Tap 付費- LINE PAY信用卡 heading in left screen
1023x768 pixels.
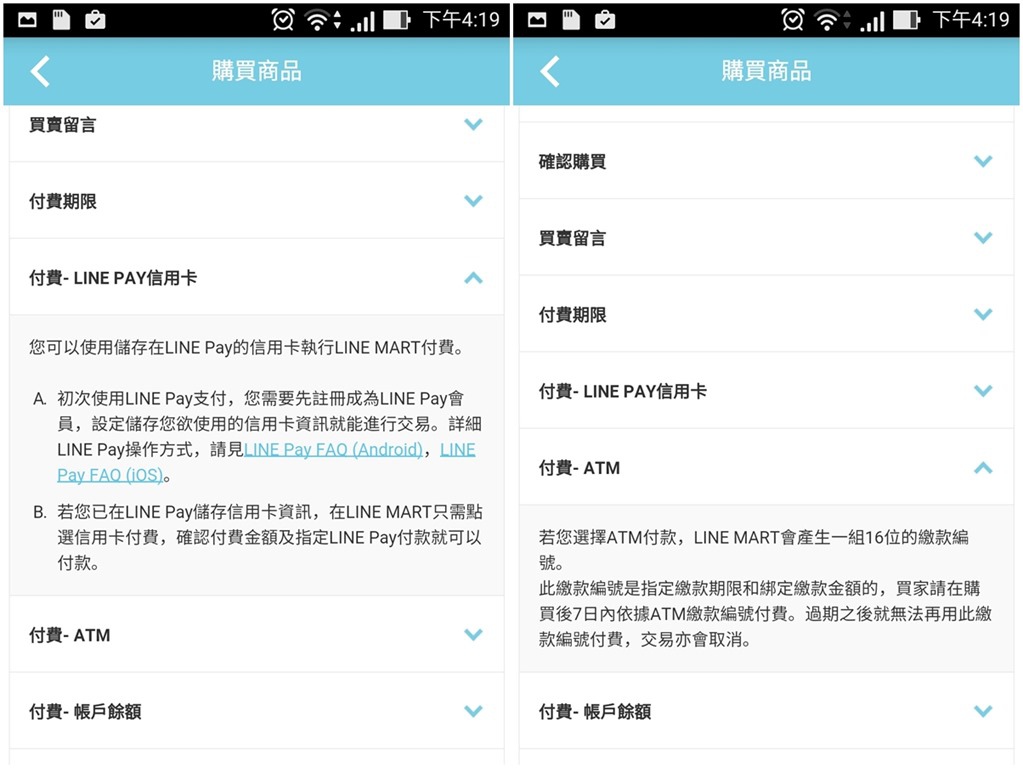(x=113, y=278)
